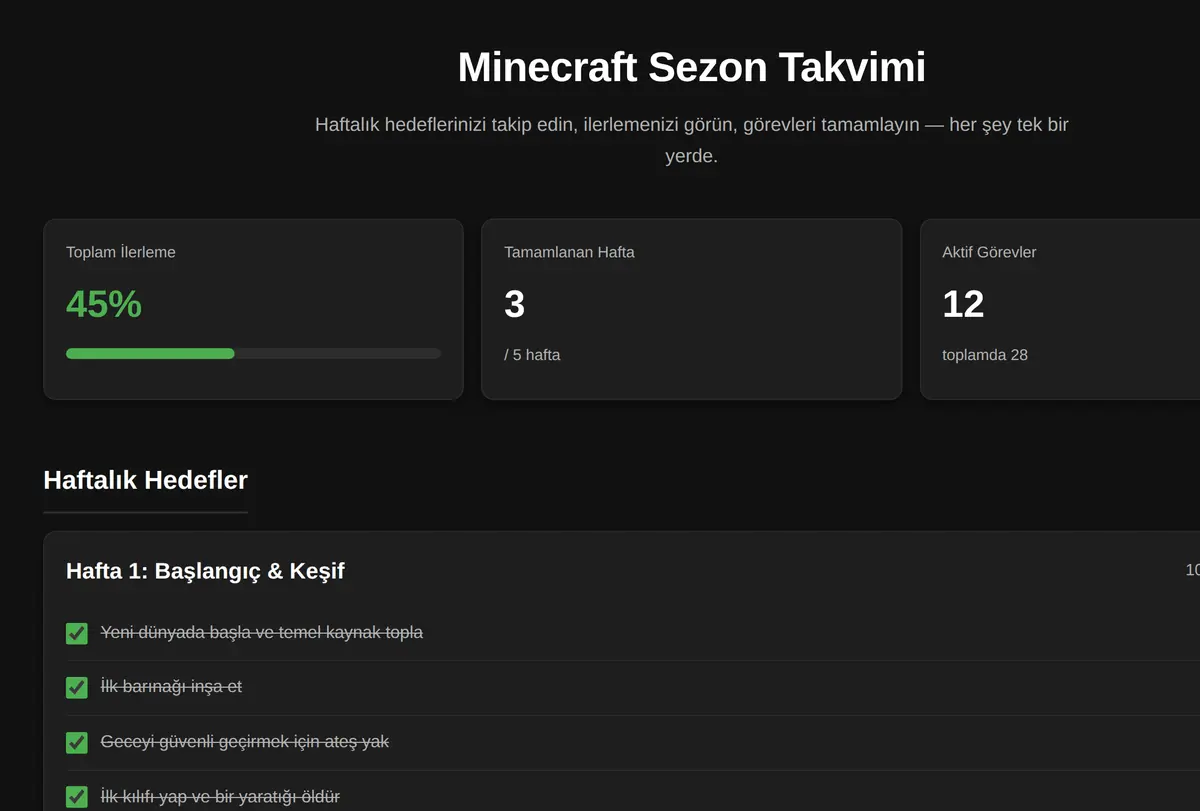Select the 'Toplam İlerleme' card label

(121, 252)
